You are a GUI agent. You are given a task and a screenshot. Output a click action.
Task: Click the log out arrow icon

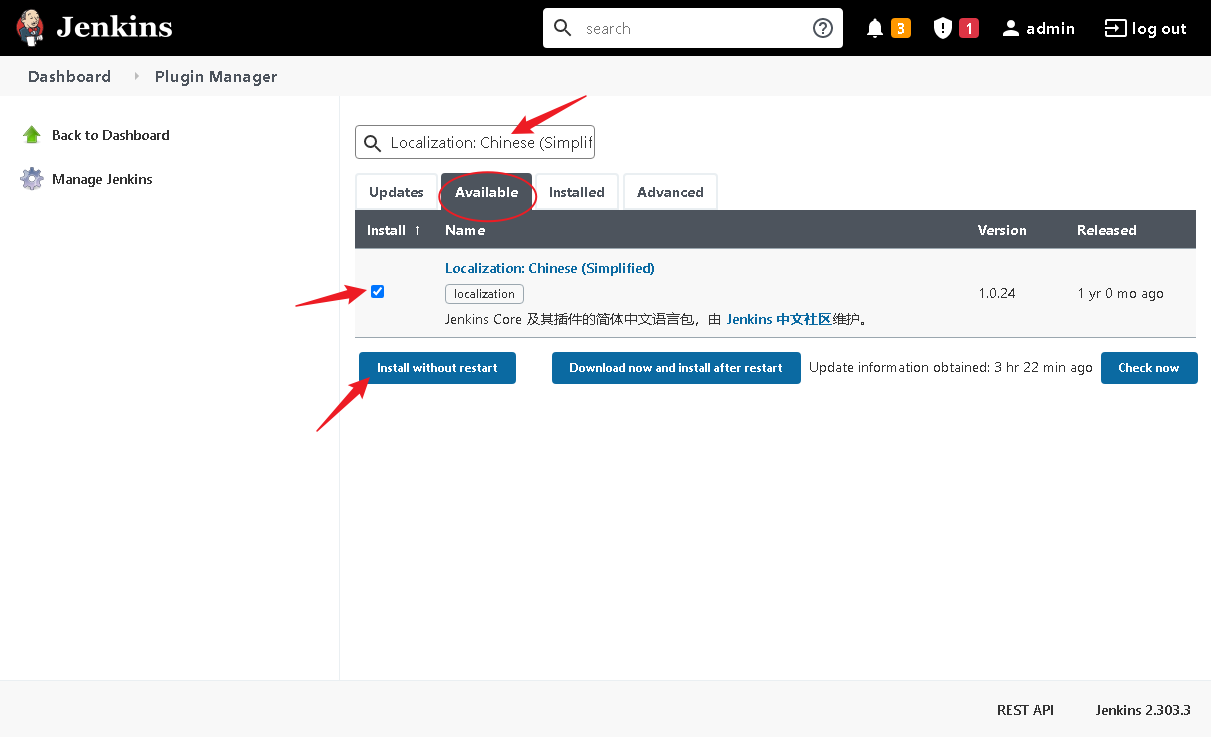[x=1115, y=28]
